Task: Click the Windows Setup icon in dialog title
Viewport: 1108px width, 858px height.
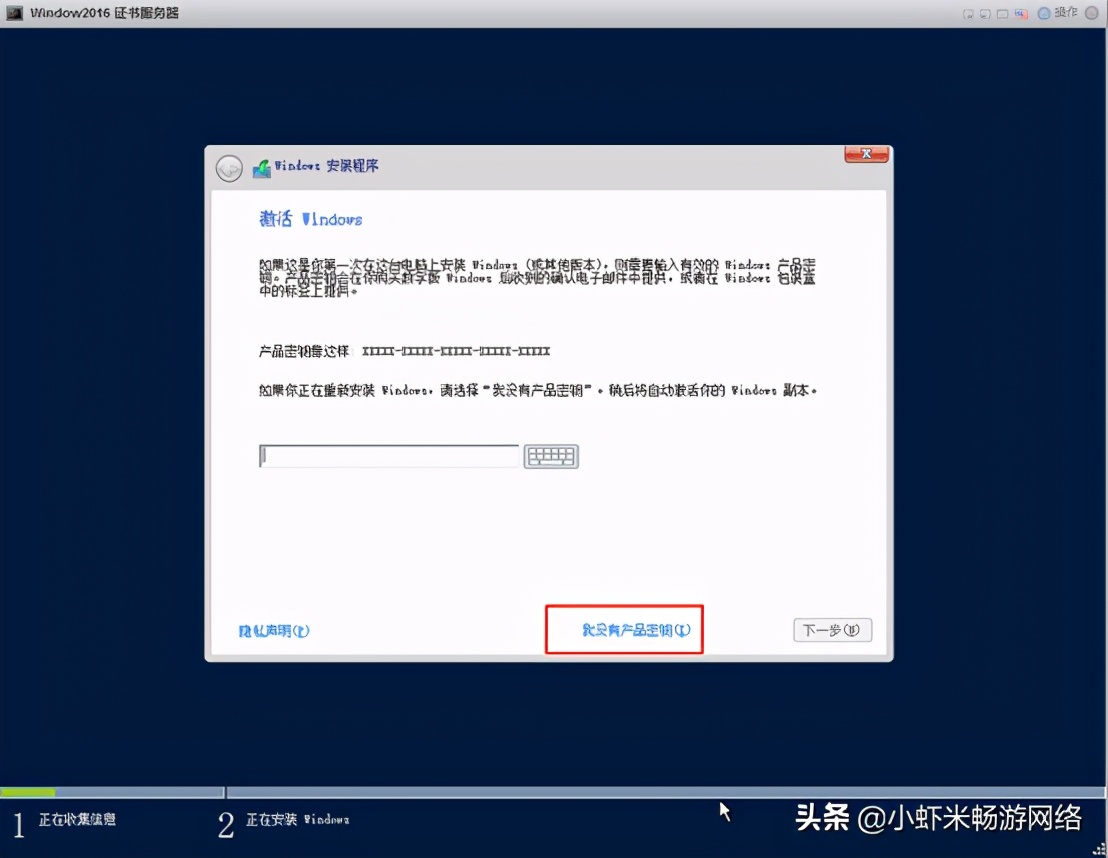Action: click(x=262, y=168)
